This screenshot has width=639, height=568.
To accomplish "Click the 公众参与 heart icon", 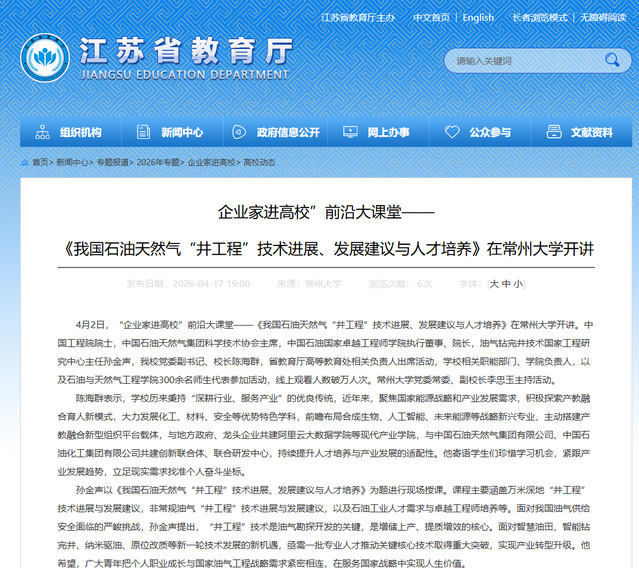I will pos(452,132).
